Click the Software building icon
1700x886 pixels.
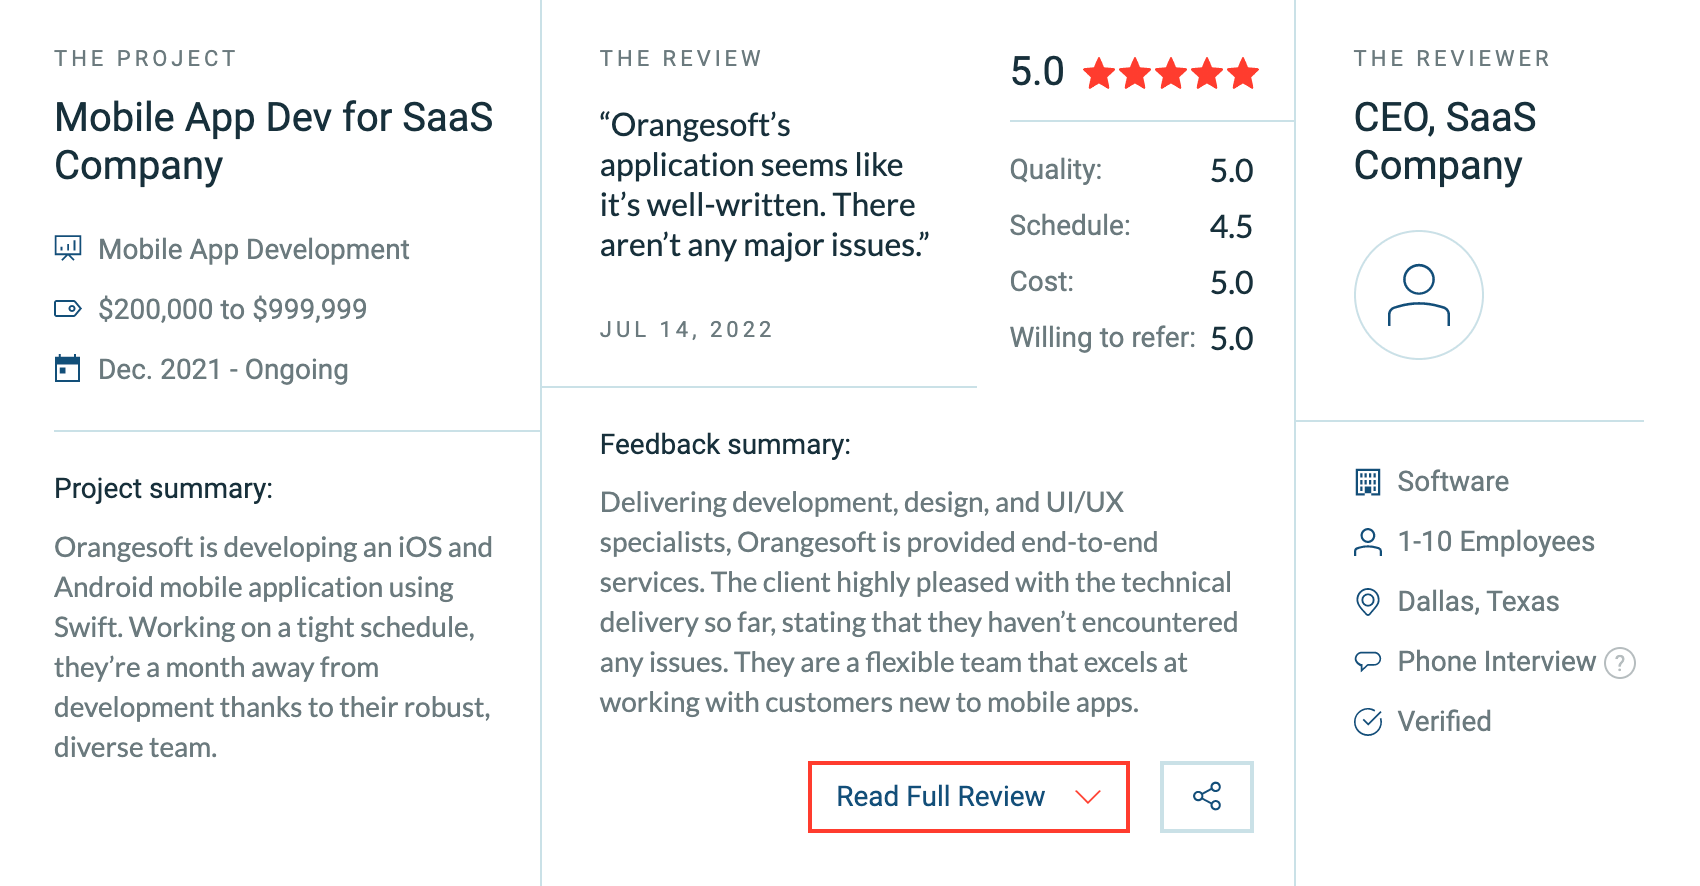(x=1367, y=482)
